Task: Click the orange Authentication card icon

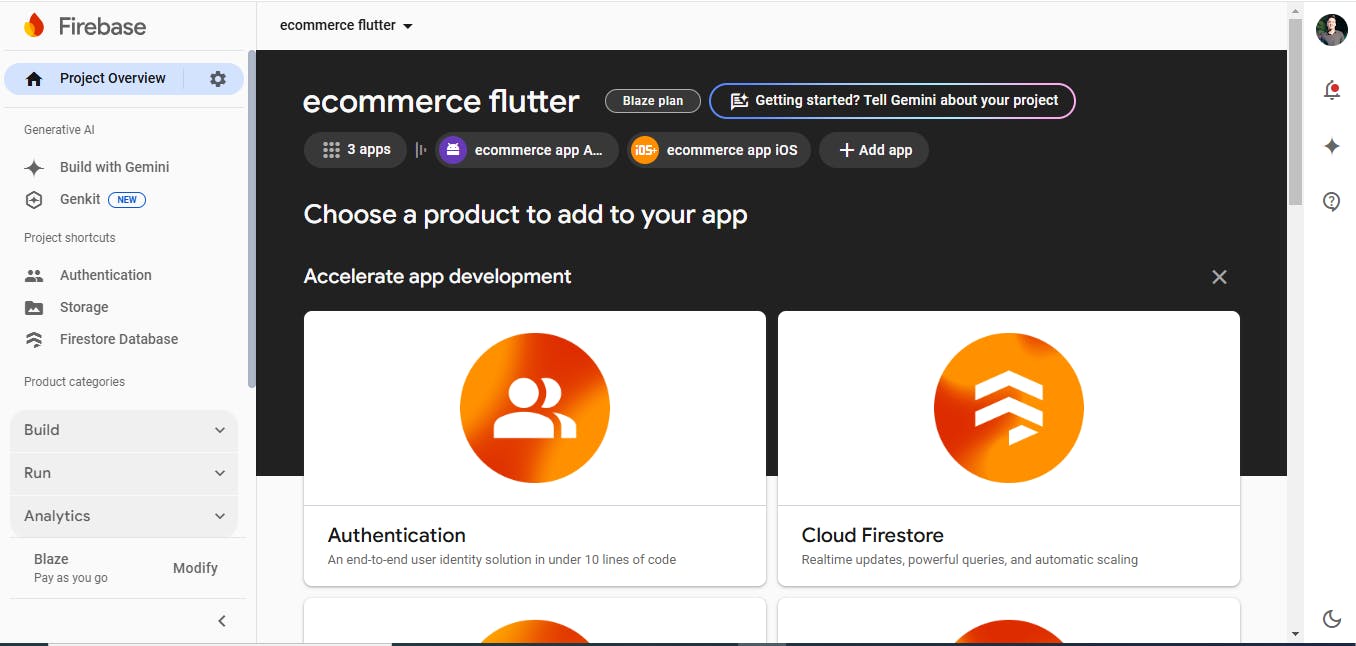Action: pyautogui.click(x=535, y=408)
